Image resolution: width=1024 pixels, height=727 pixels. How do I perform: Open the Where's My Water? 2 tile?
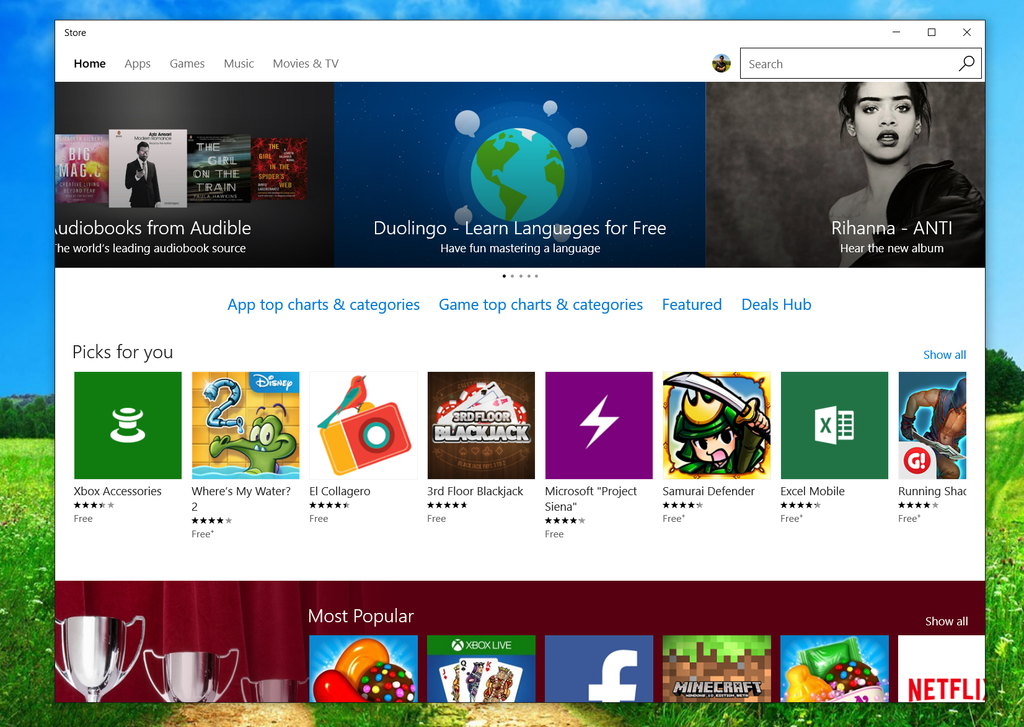245,425
